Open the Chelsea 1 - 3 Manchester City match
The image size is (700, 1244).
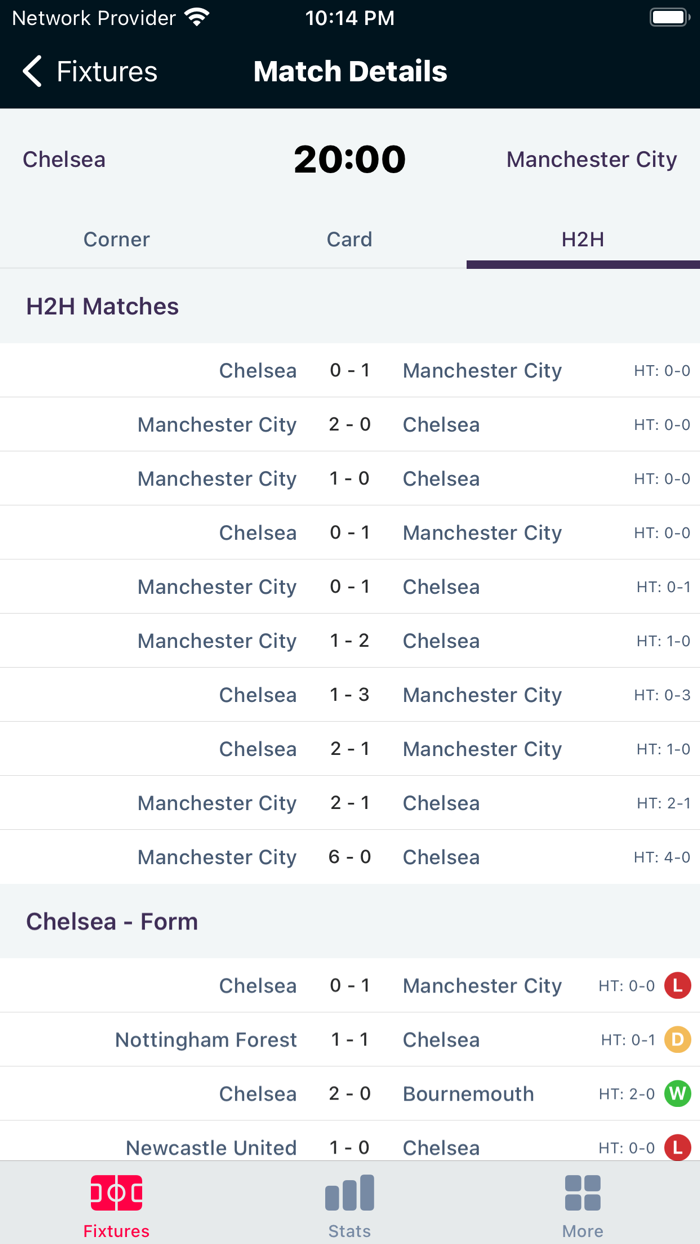[350, 696]
